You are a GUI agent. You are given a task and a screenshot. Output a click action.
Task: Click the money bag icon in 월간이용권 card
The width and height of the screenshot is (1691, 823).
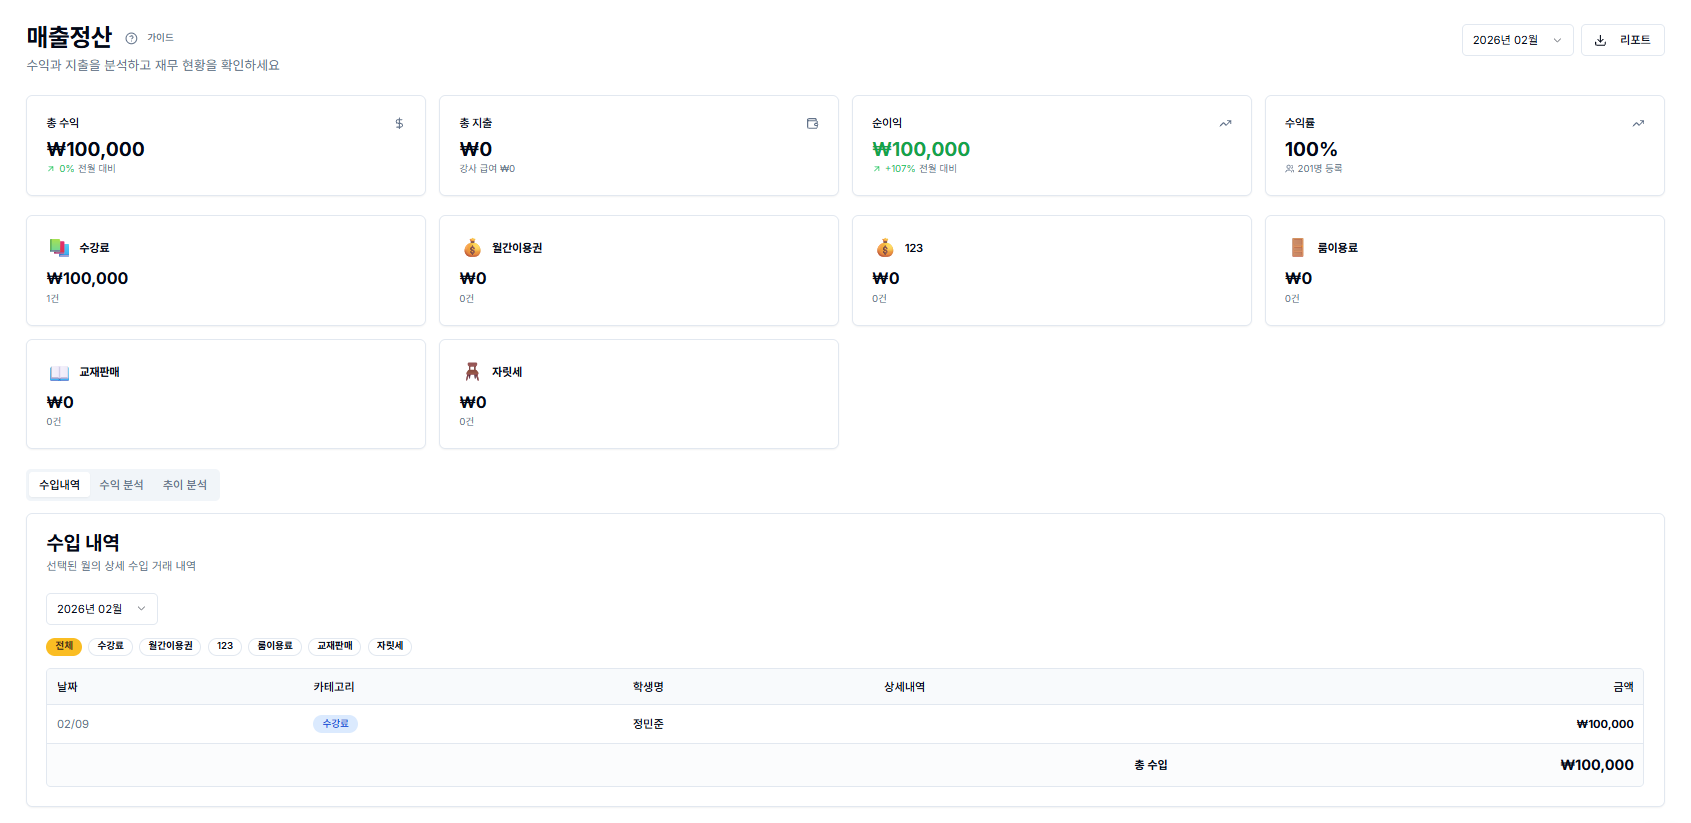point(472,247)
